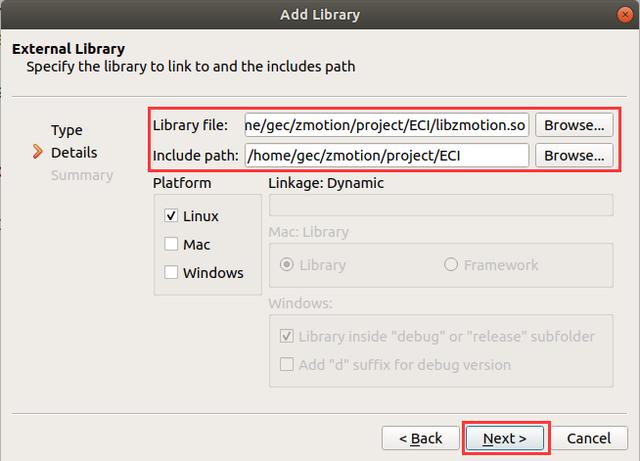Click the orange Details step arrow

(x=38, y=152)
